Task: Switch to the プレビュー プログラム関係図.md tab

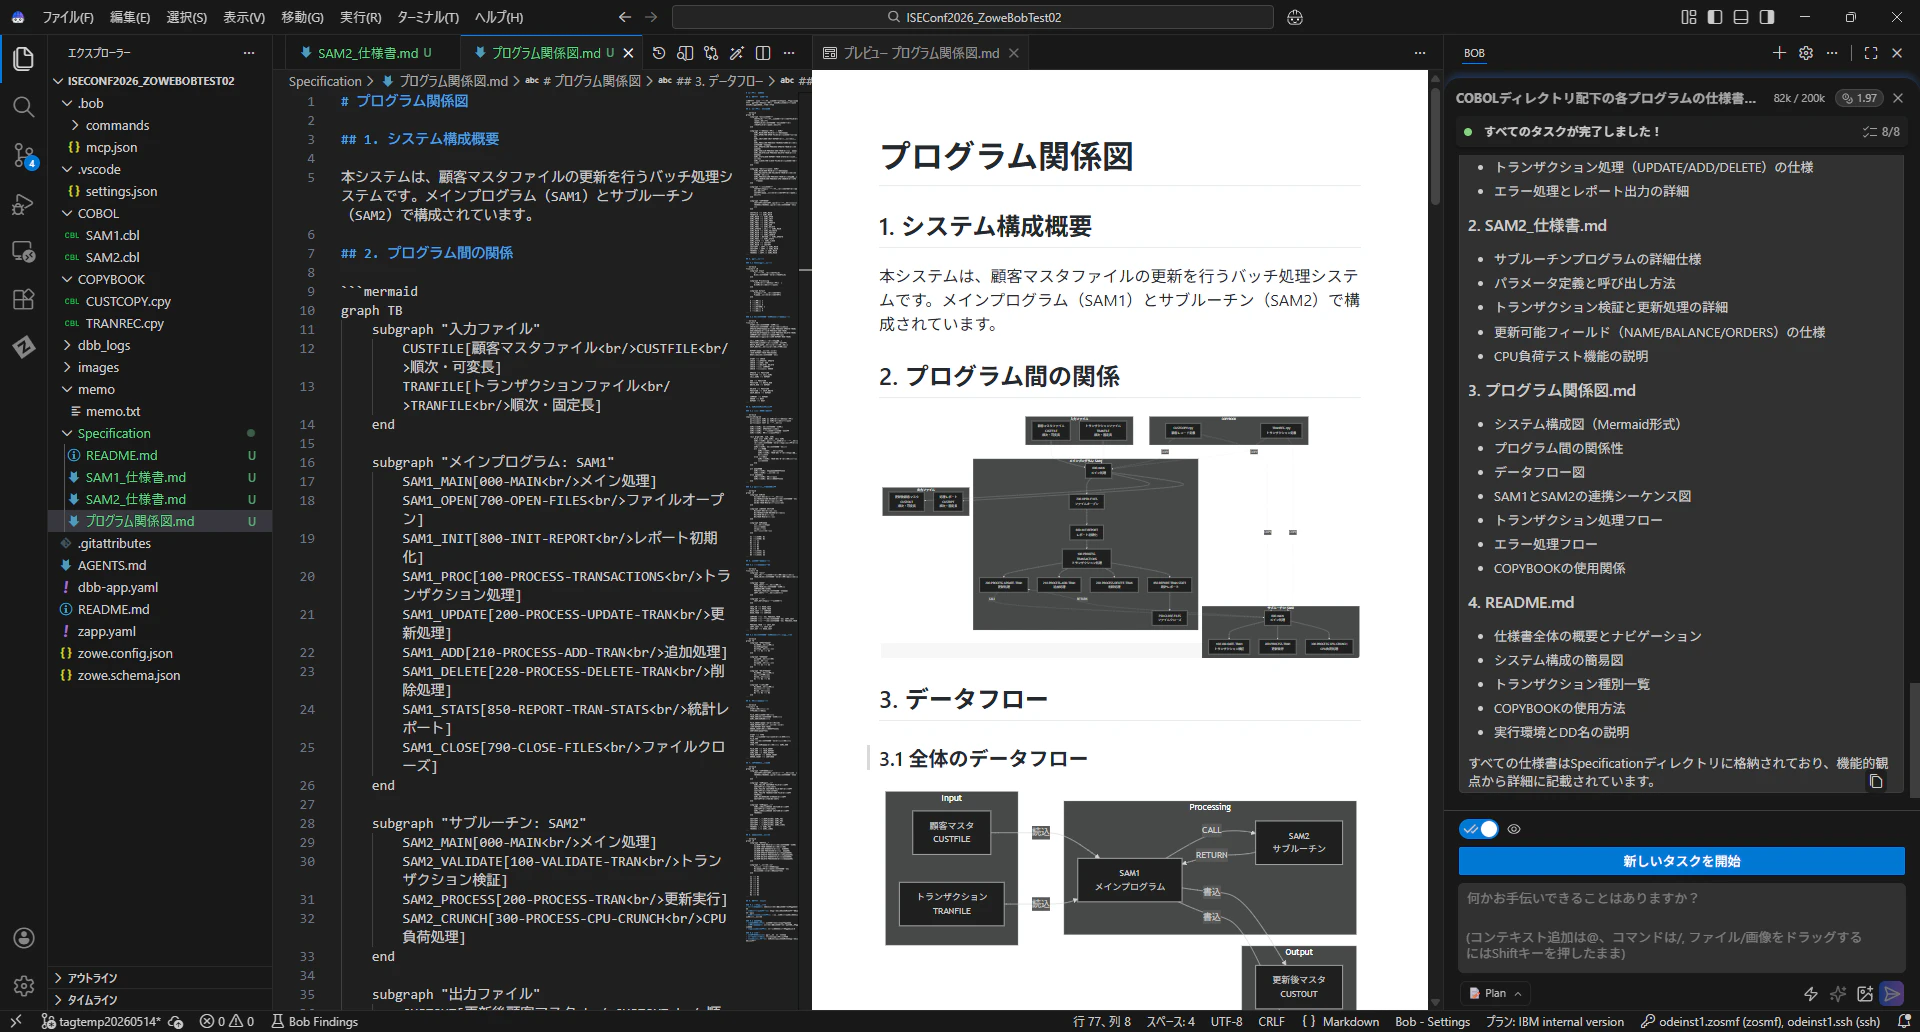Action: [x=921, y=53]
